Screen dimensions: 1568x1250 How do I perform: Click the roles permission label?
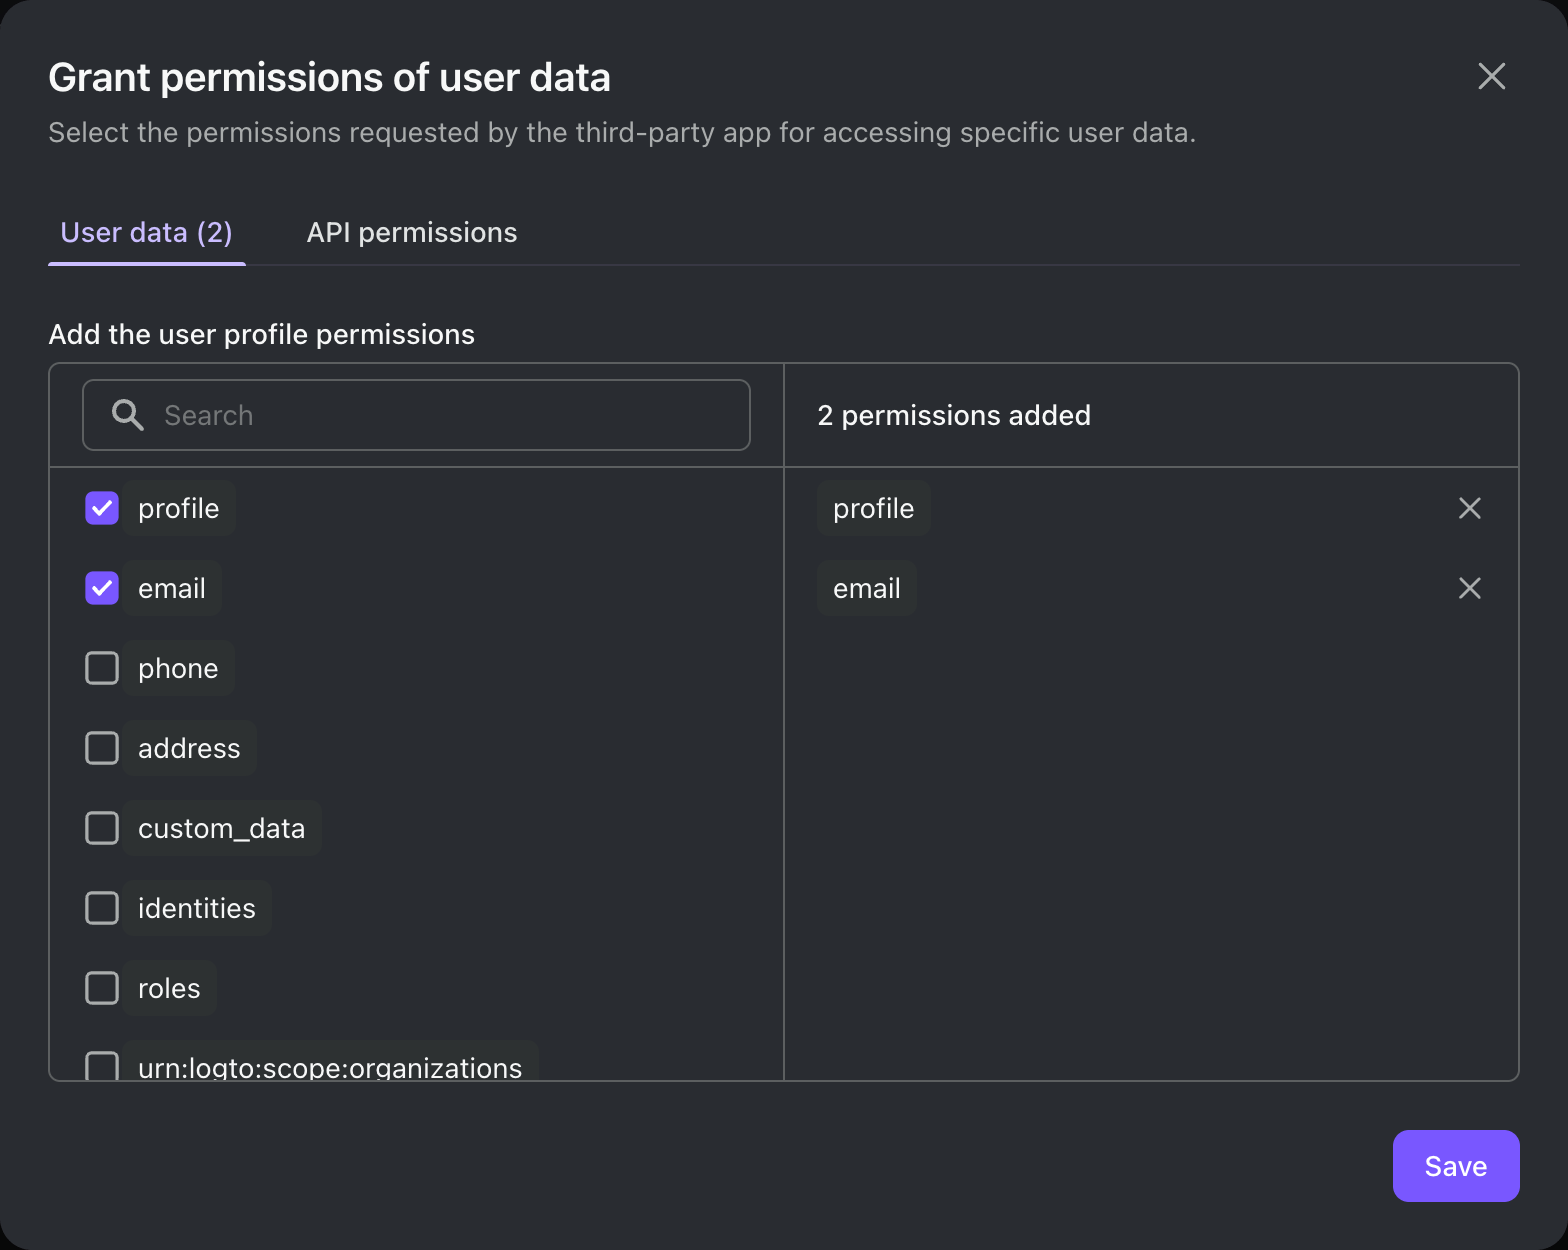(169, 988)
